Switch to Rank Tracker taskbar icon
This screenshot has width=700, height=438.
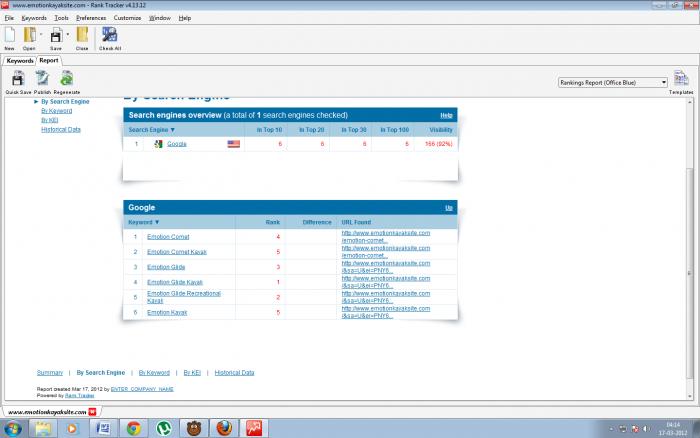(254, 429)
